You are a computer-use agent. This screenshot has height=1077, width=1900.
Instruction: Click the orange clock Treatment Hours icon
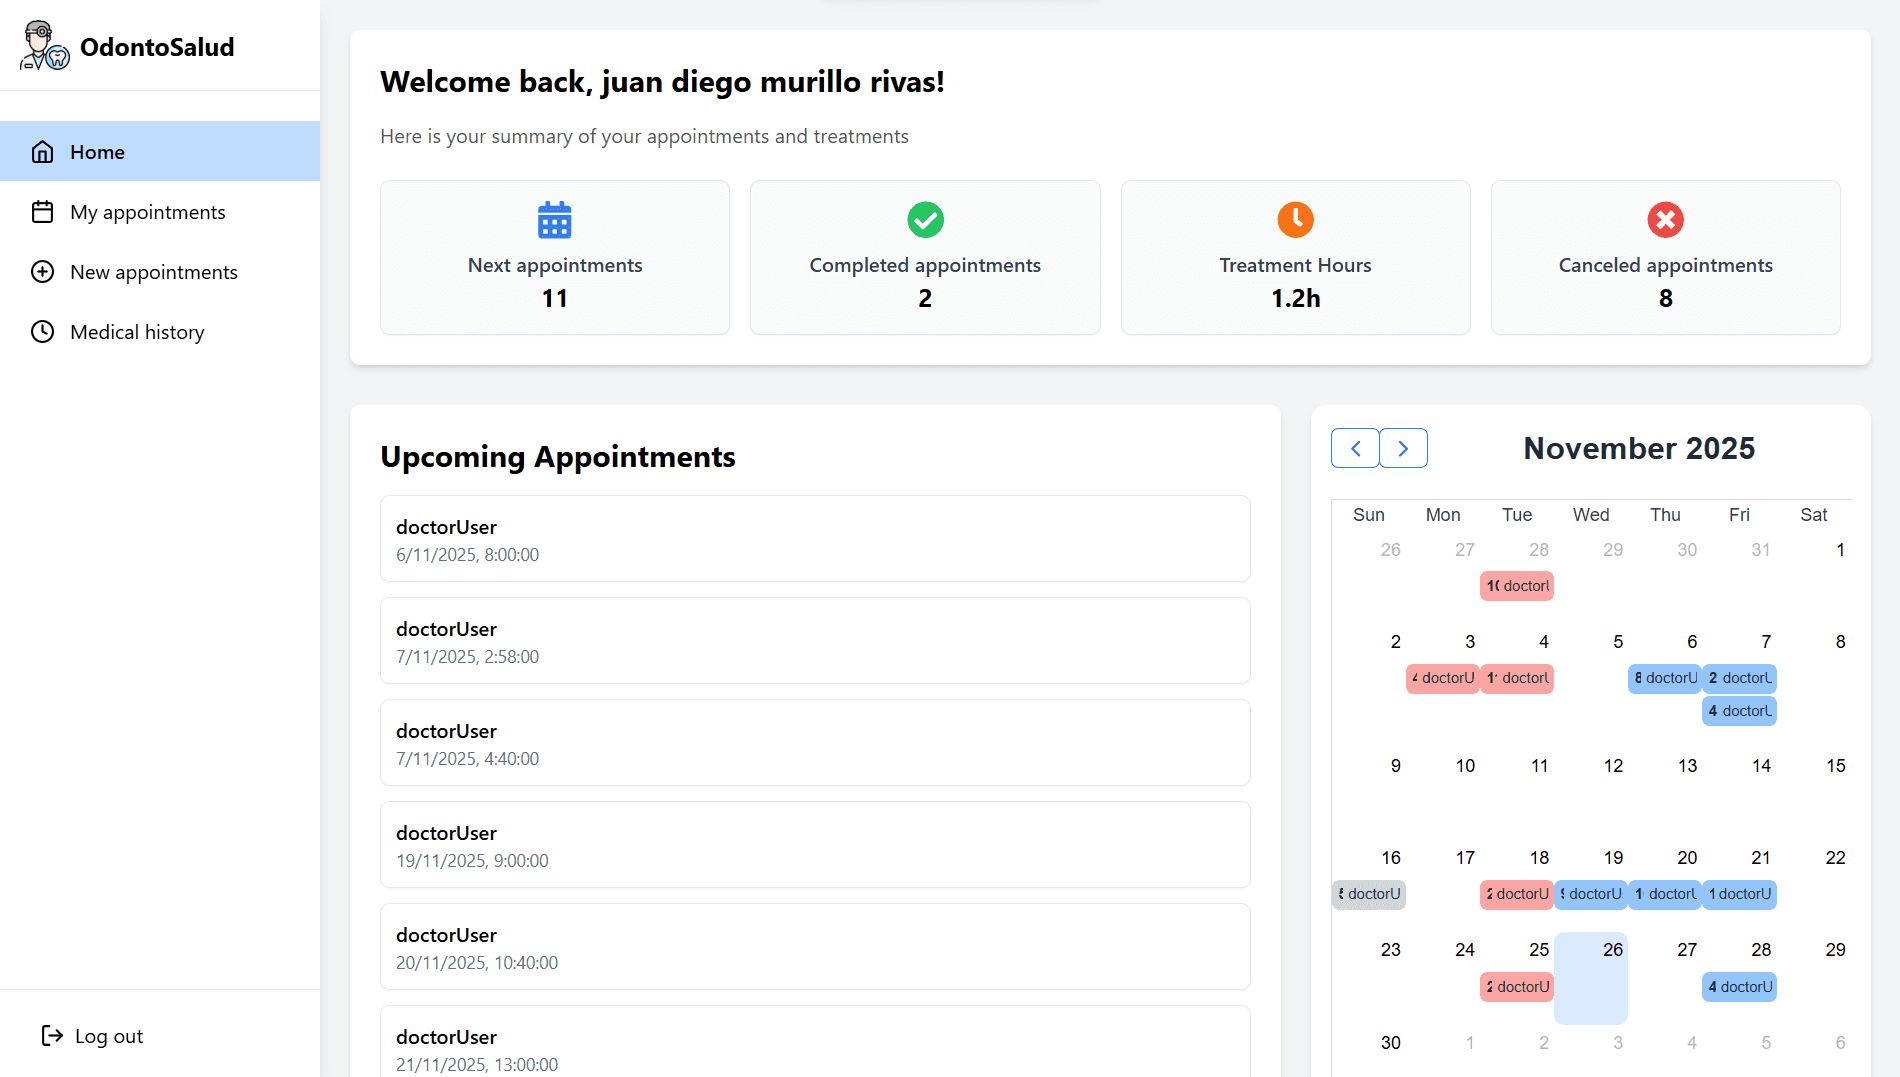1295,220
